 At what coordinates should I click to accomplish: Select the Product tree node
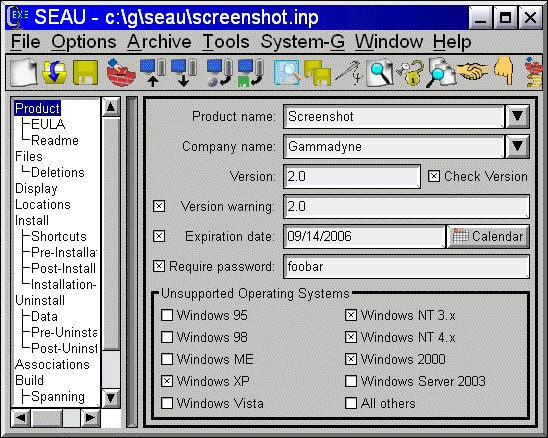(37, 108)
